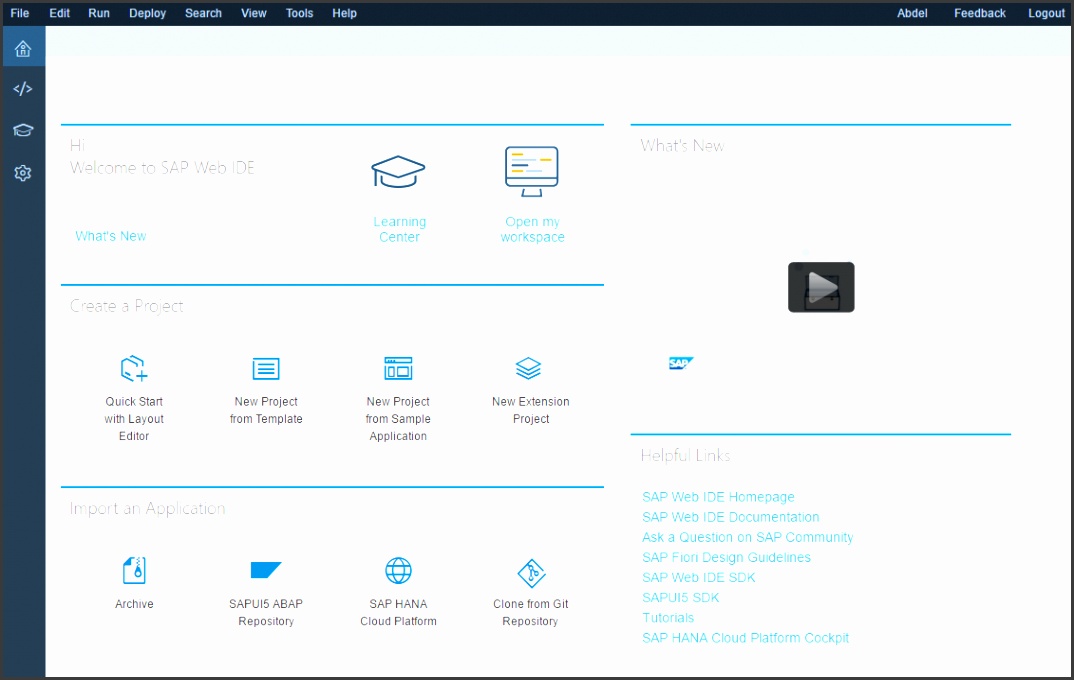The height and width of the screenshot is (680, 1074).
Task: Open the Learning Center
Action: point(398,190)
